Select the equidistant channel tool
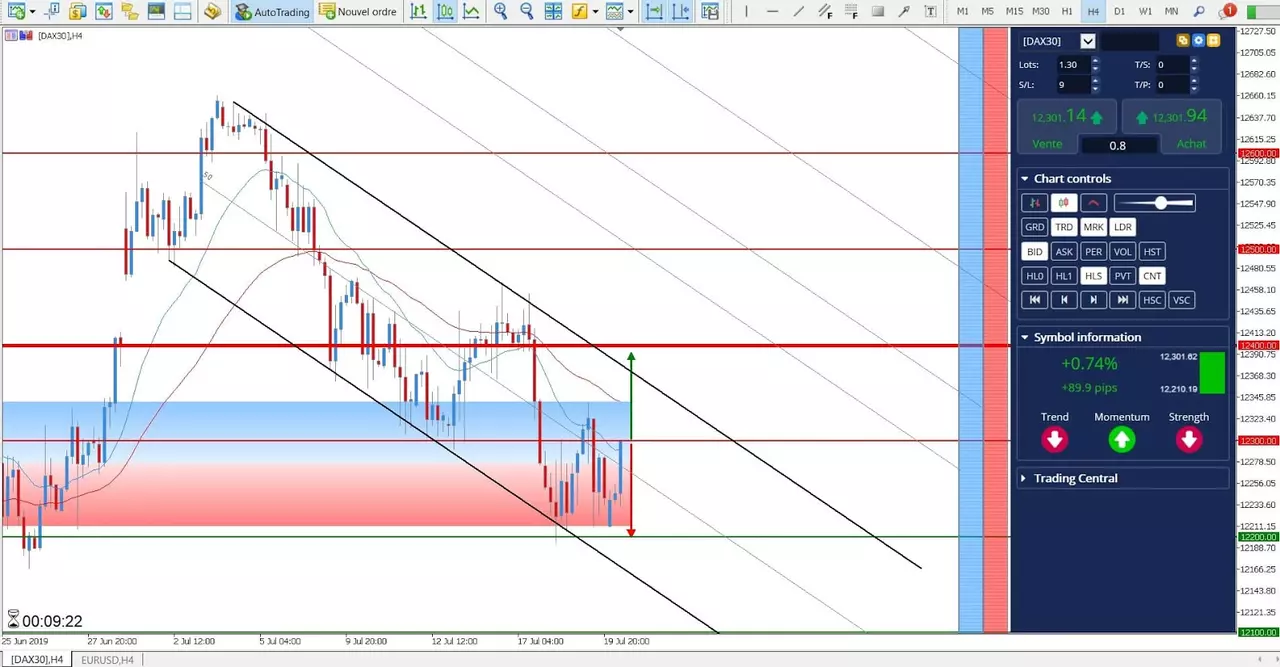 click(825, 12)
